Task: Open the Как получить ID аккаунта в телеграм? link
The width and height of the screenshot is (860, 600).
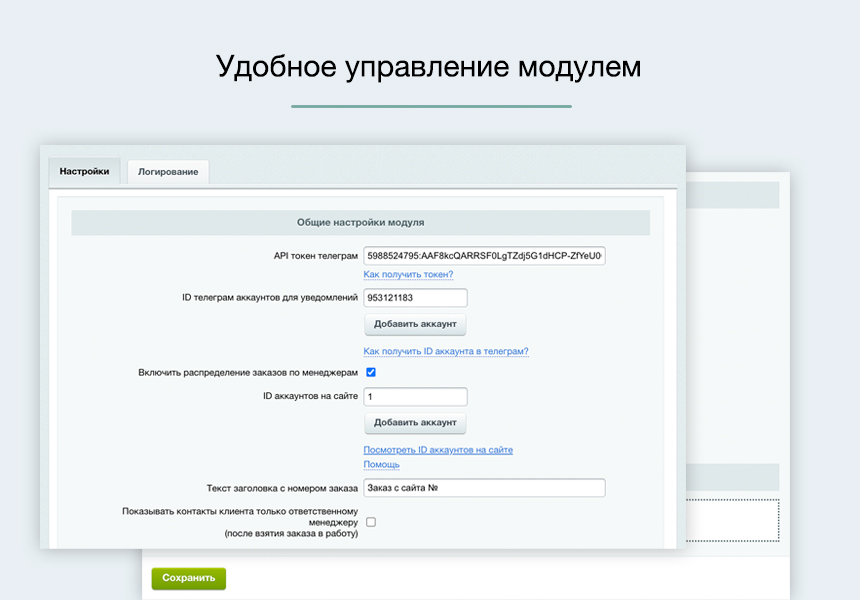Action: click(447, 350)
